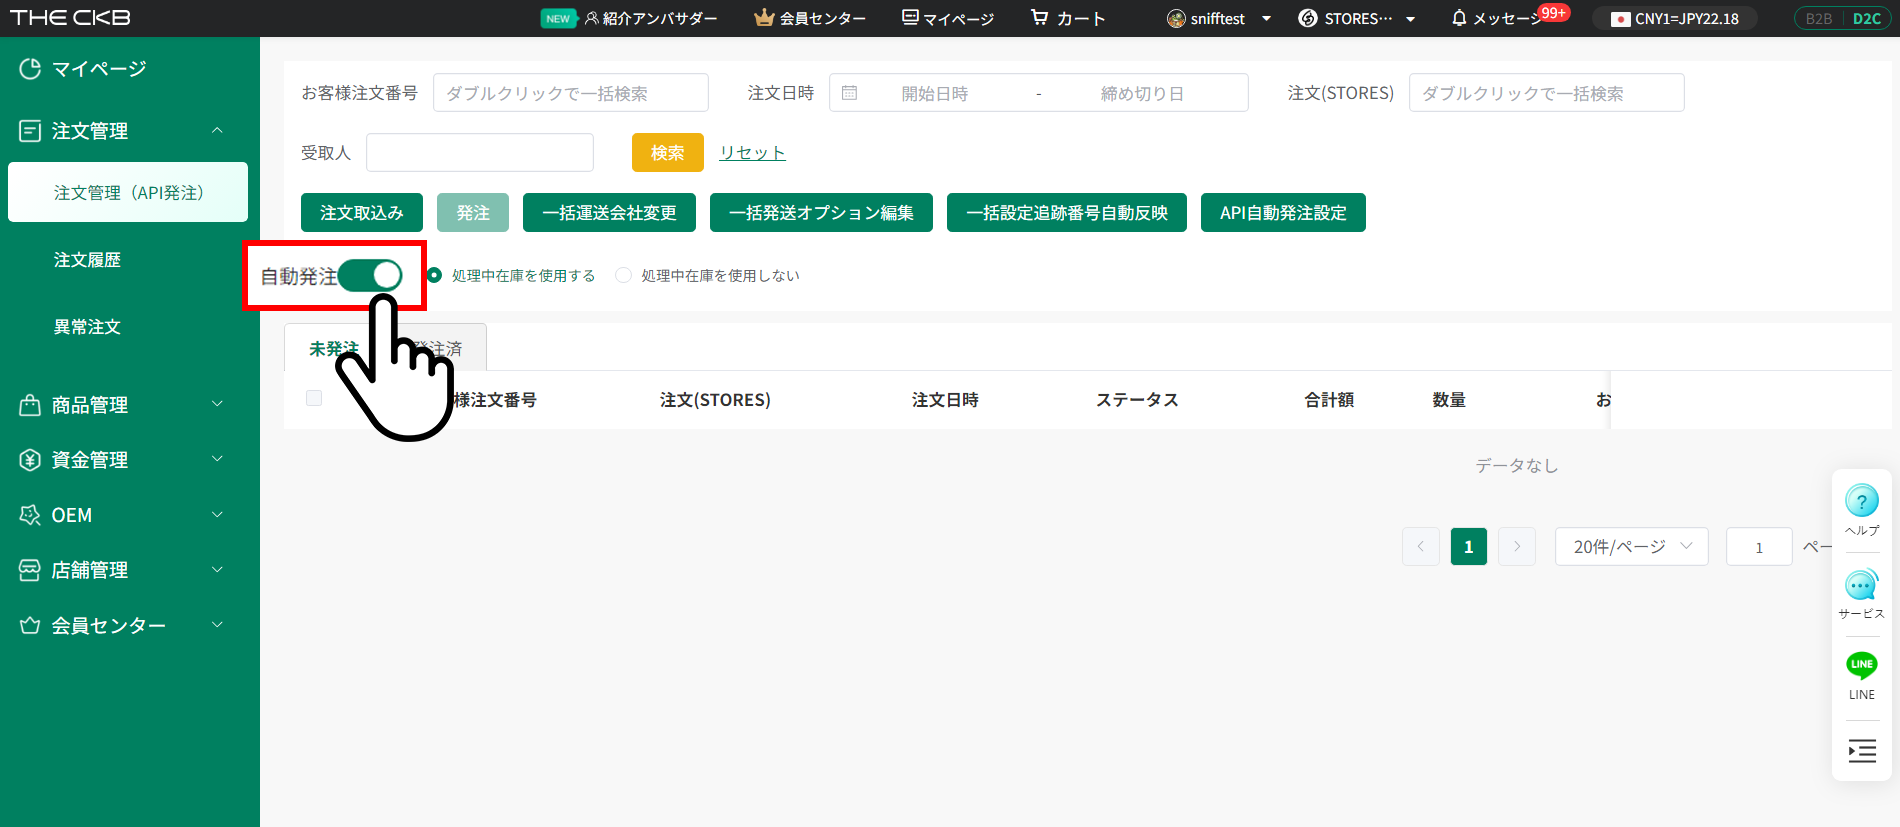This screenshot has height=827, width=1900.
Task: Expand the 会員センター sidebar section
Action: pyautogui.click(x=218, y=624)
